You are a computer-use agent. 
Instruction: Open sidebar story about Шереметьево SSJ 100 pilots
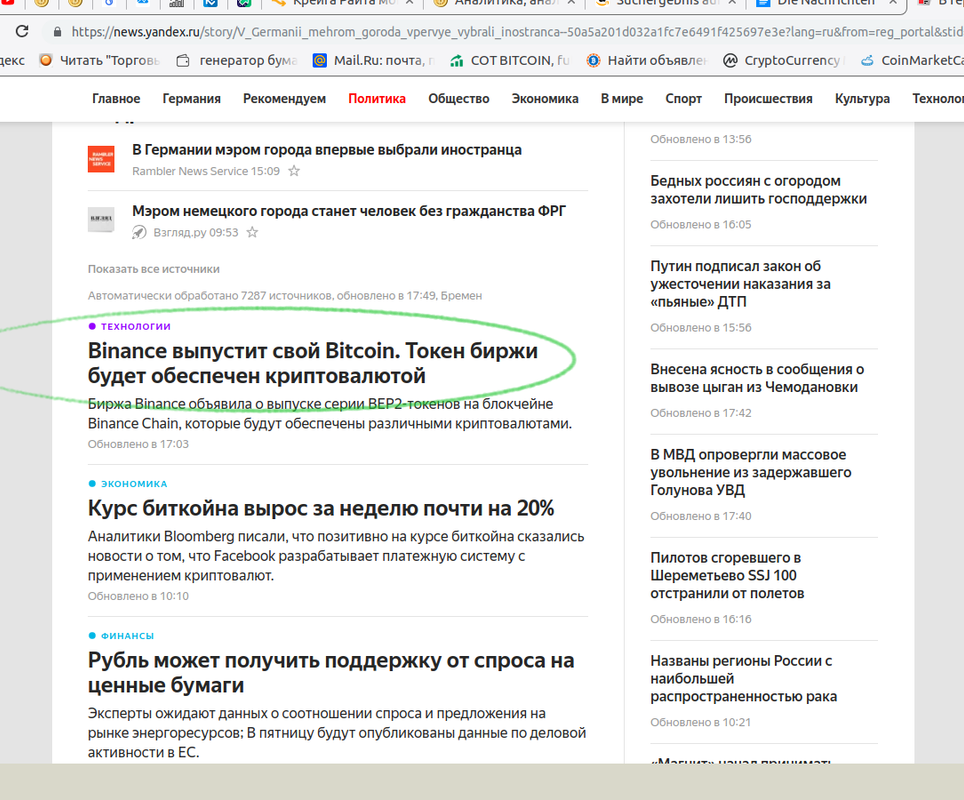[x=727, y=575]
